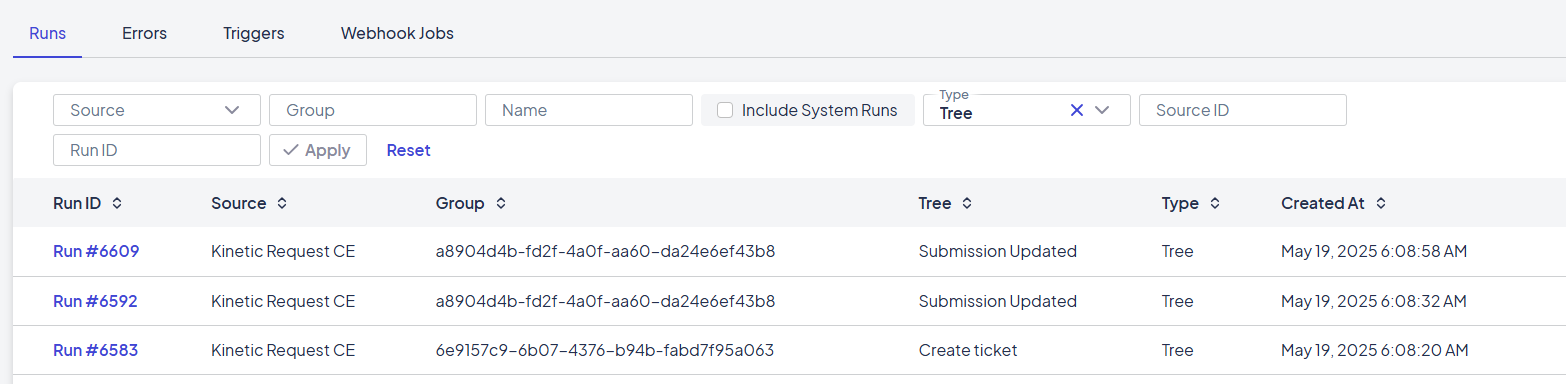Enable the Include System Runs checkbox
The width and height of the screenshot is (1566, 384).
[726, 110]
